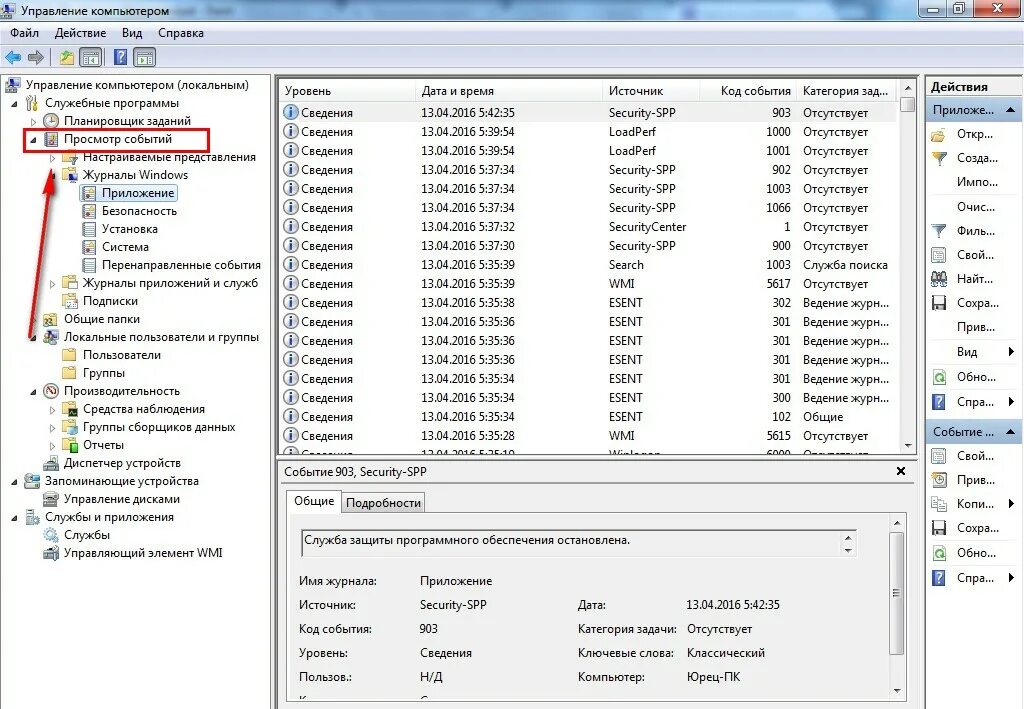The height and width of the screenshot is (709, 1024).
Task: Click the filter funnel icon next to Филь...
Action: point(938,231)
